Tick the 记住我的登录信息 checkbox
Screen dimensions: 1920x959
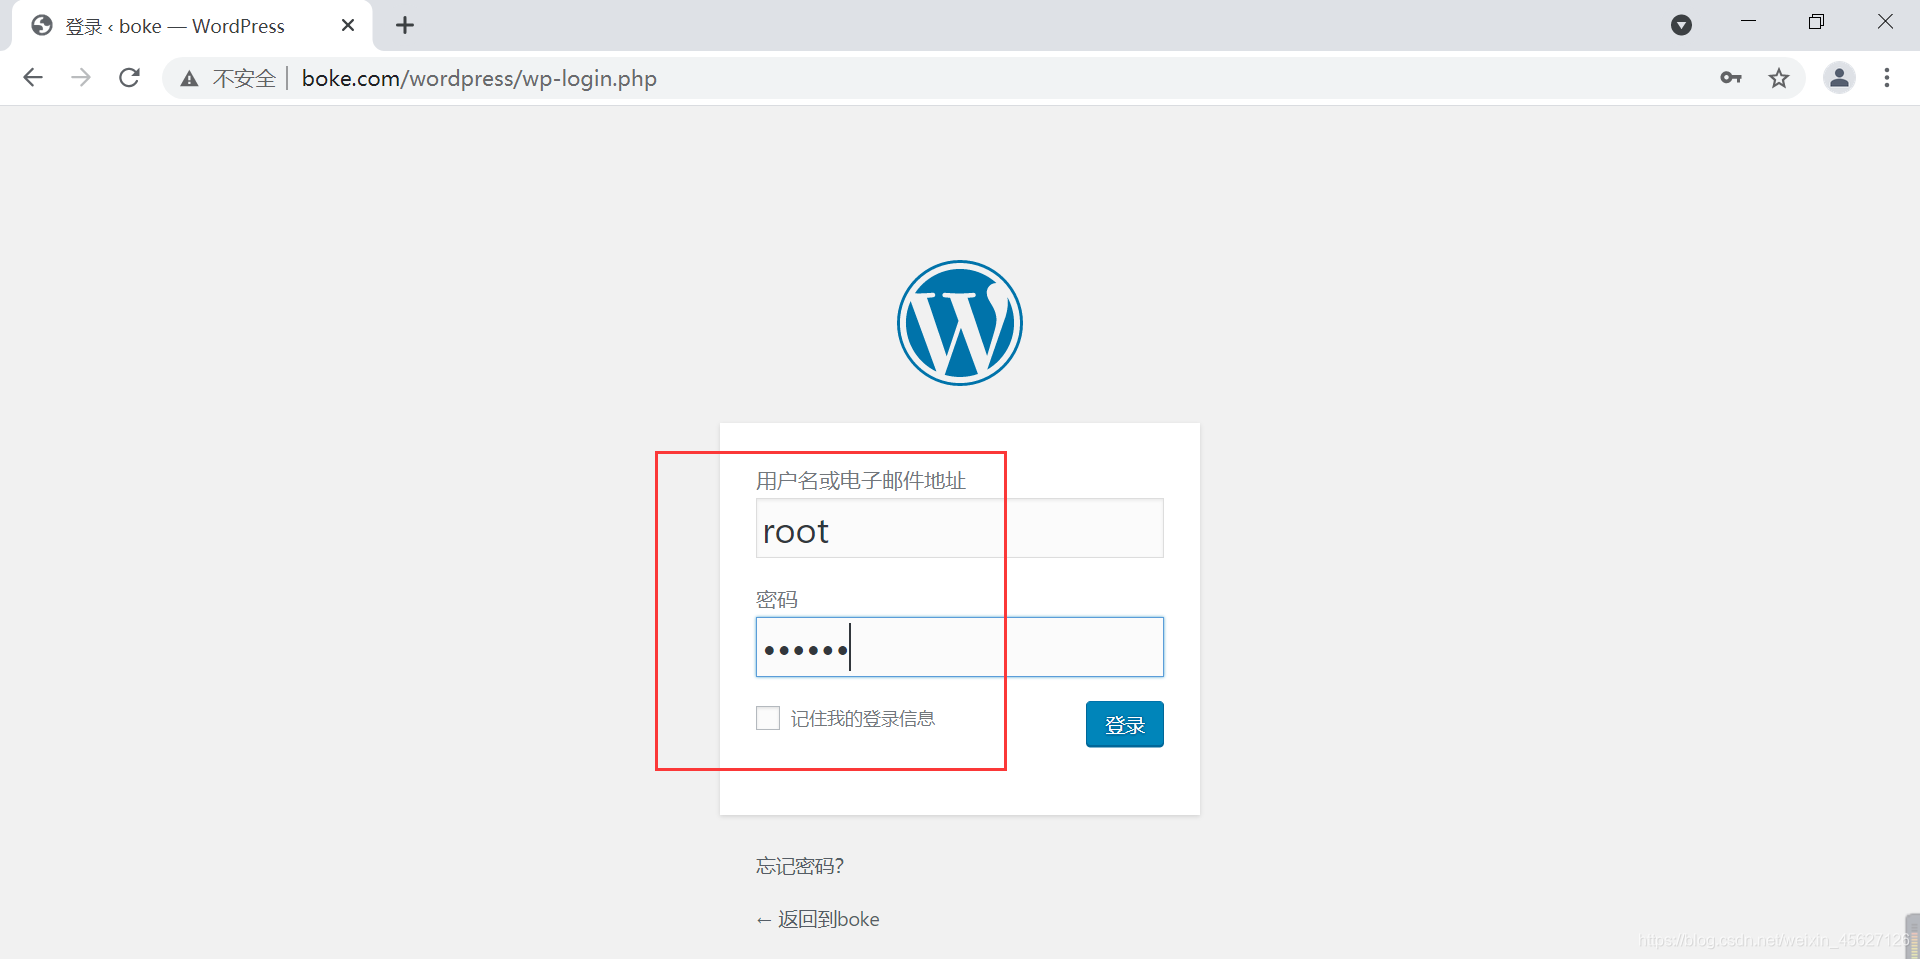click(x=768, y=718)
